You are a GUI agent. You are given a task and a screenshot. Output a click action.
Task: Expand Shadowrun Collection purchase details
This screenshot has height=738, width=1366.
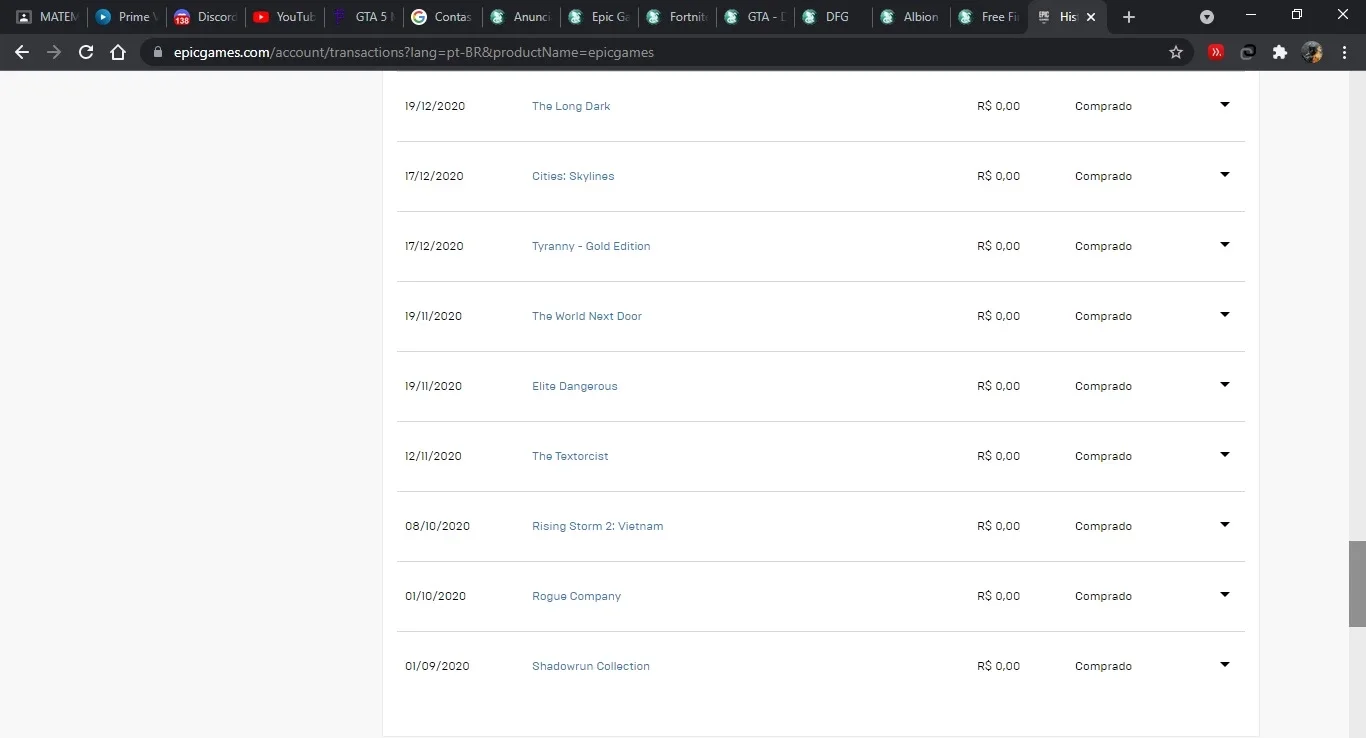[1224, 665]
